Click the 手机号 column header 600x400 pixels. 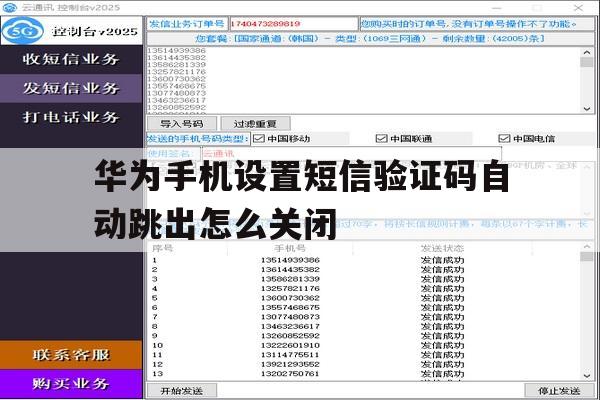point(290,248)
